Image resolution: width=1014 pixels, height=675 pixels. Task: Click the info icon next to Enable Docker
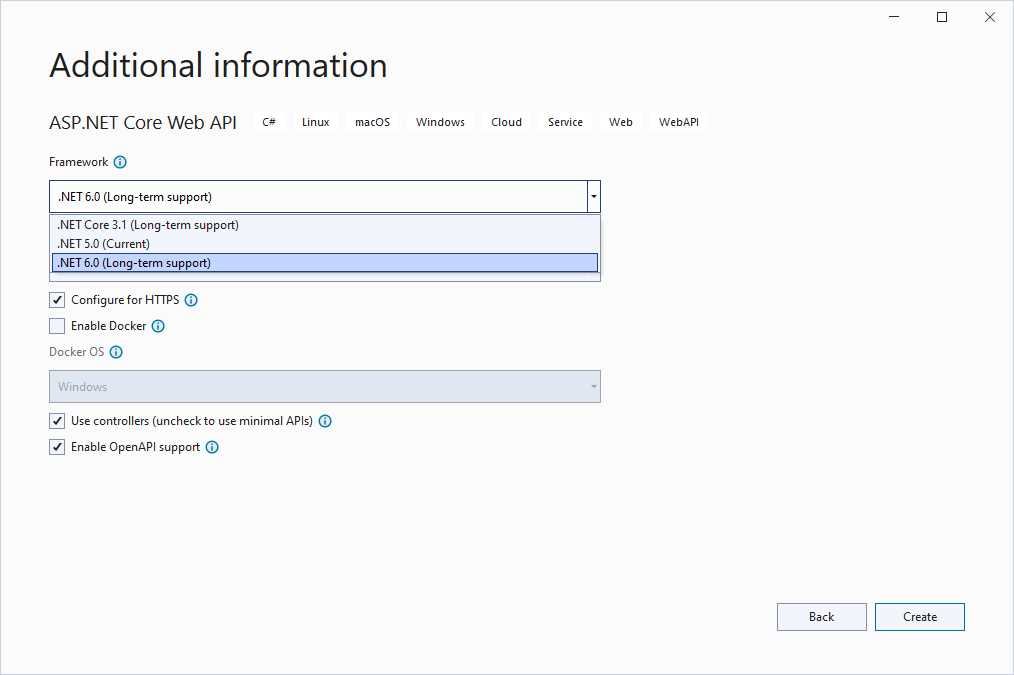tap(160, 326)
